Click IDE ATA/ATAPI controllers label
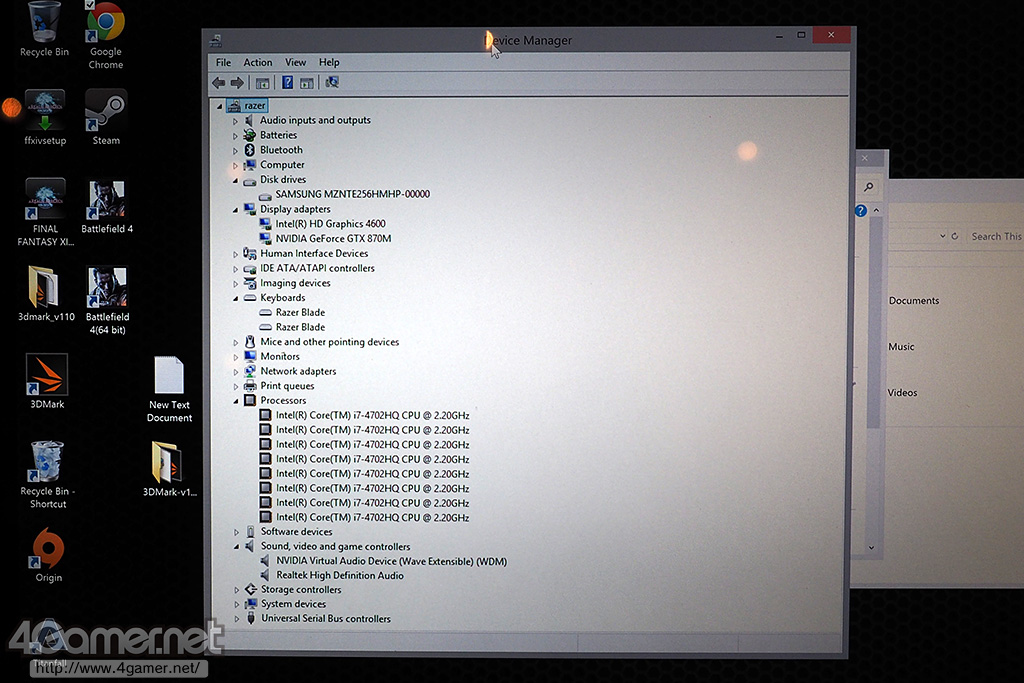The width and height of the screenshot is (1024, 683). coord(317,268)
